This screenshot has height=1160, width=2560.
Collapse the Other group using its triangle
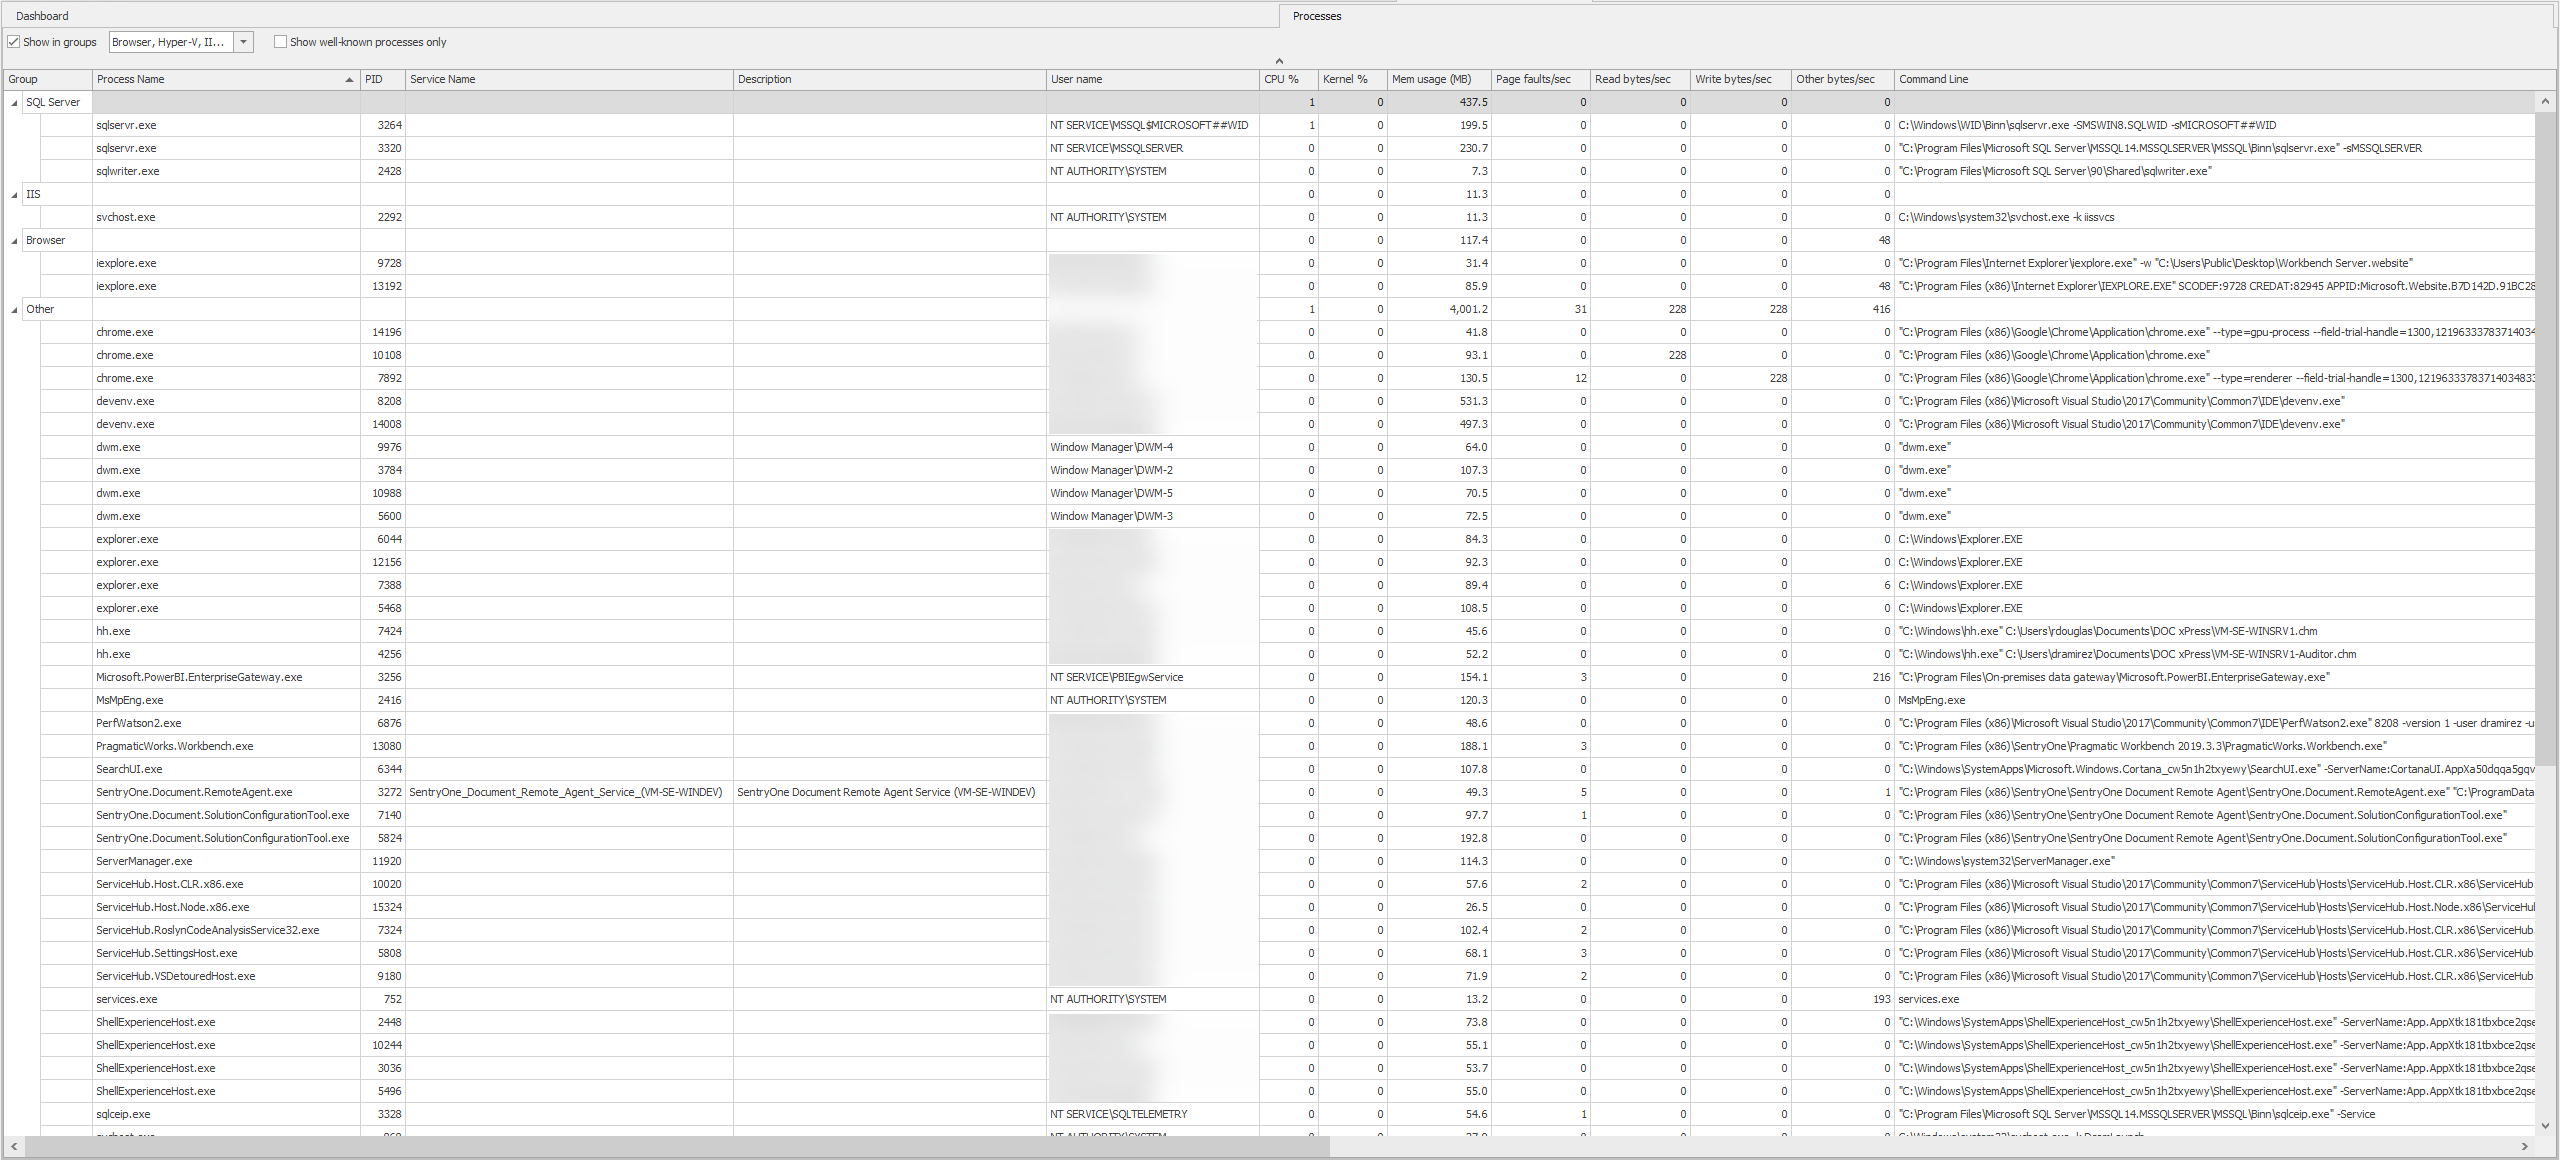[x=13, y=309]
